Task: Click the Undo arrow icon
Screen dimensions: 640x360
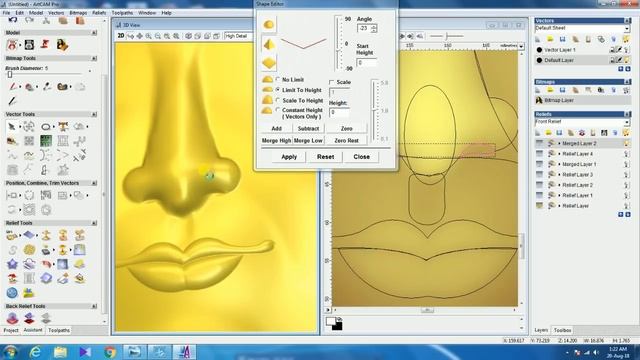Action: 13,20
